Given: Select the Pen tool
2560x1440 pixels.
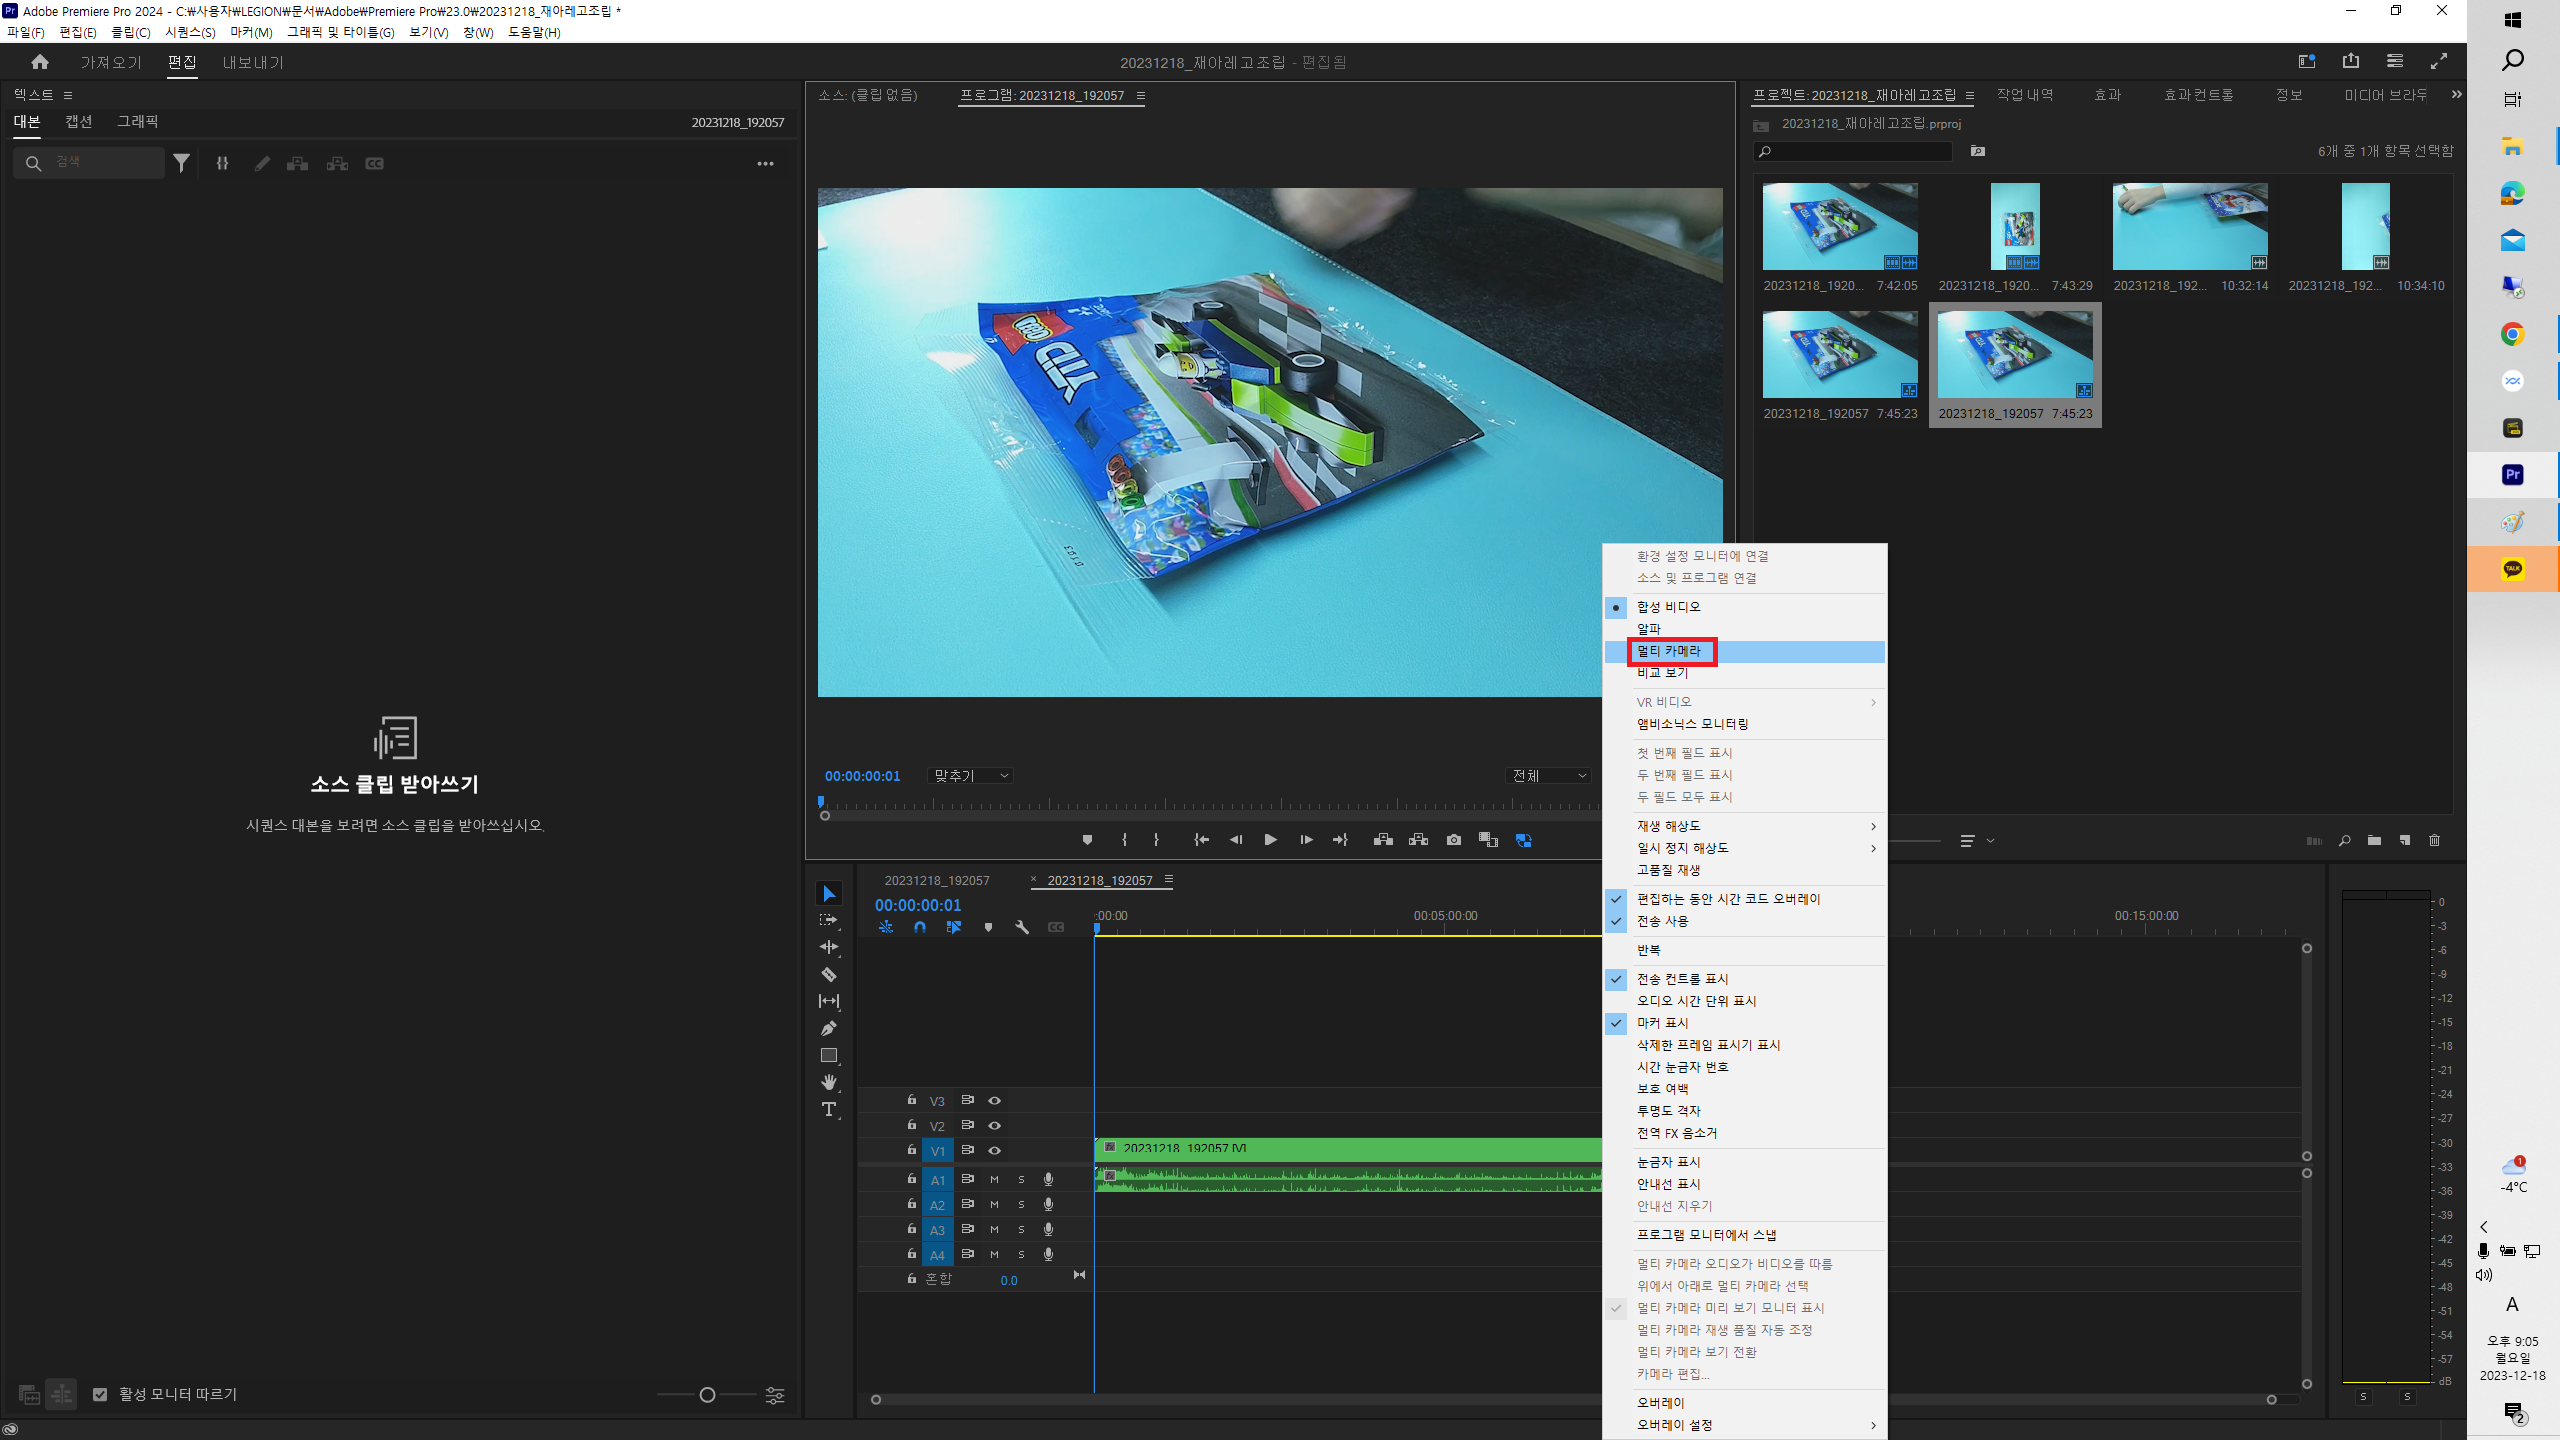Looking at the screenshot, I should point(828,1028).
